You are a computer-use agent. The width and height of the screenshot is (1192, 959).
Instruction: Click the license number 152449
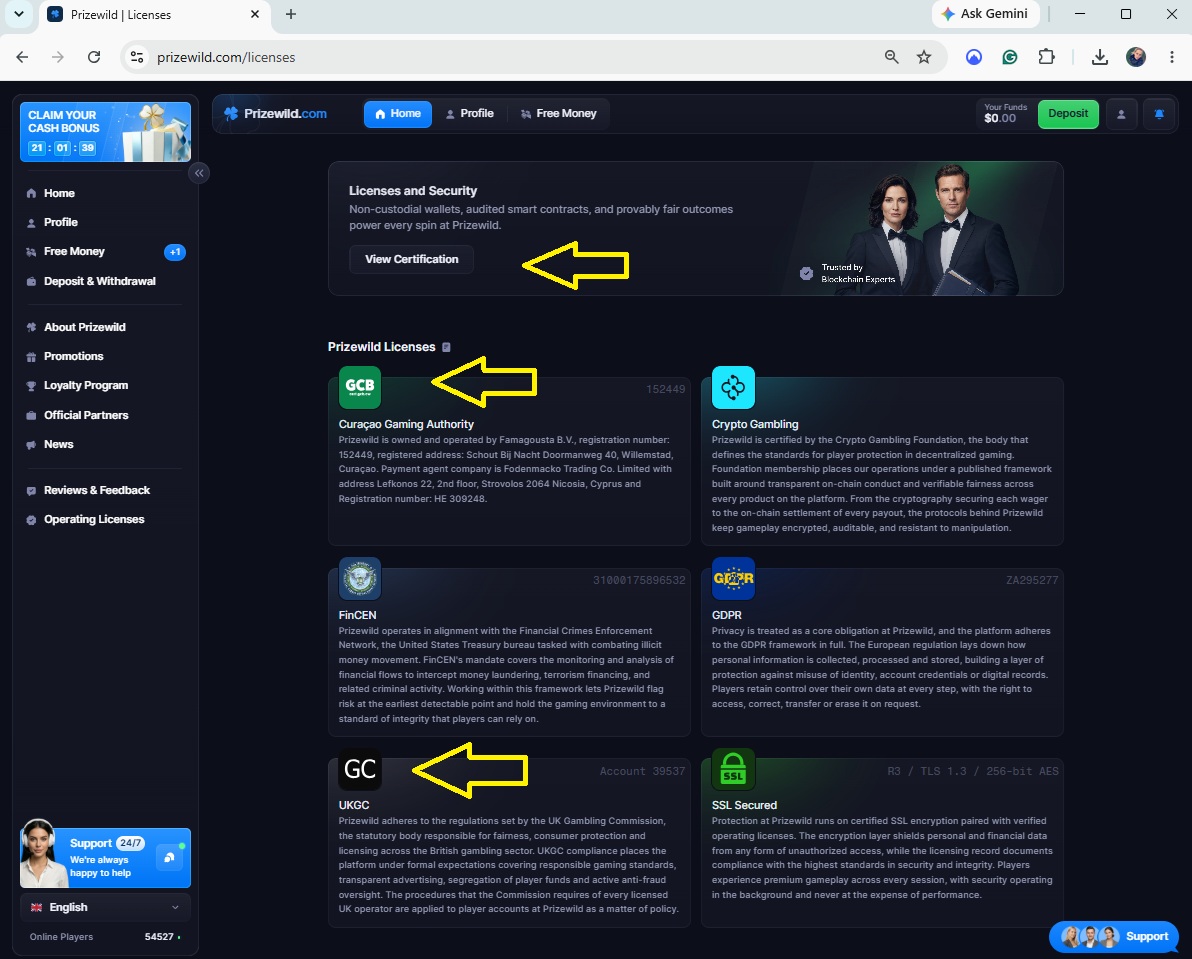point(665,389)
